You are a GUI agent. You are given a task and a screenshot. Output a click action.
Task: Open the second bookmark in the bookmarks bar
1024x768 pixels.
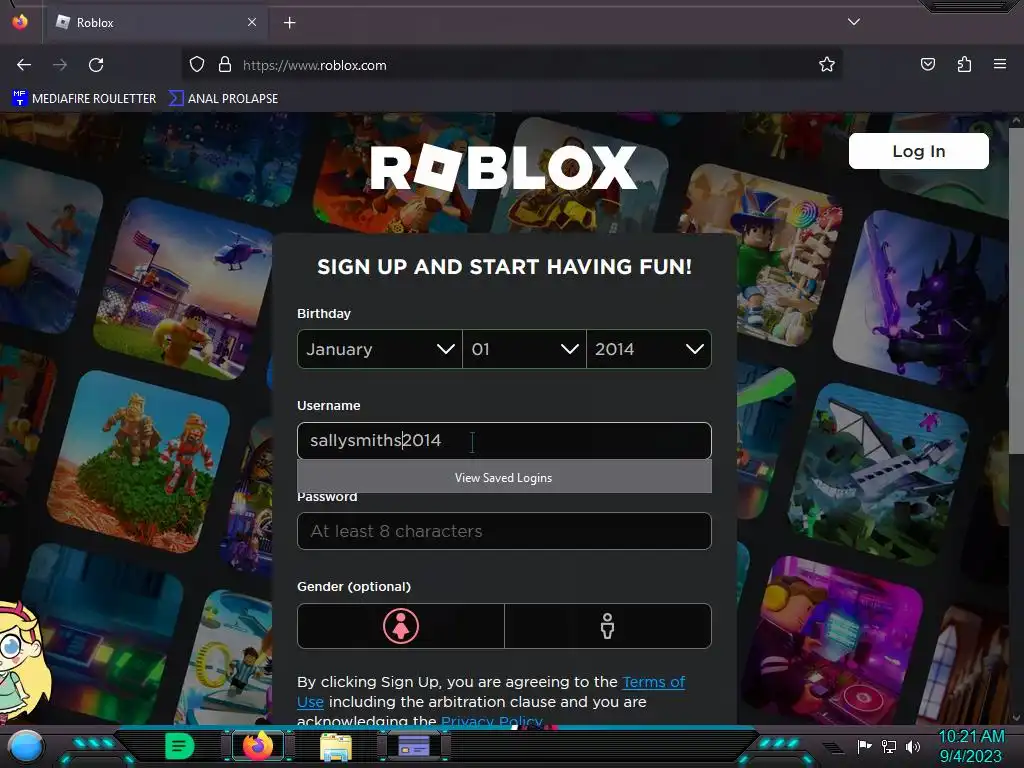coord(223,99)
